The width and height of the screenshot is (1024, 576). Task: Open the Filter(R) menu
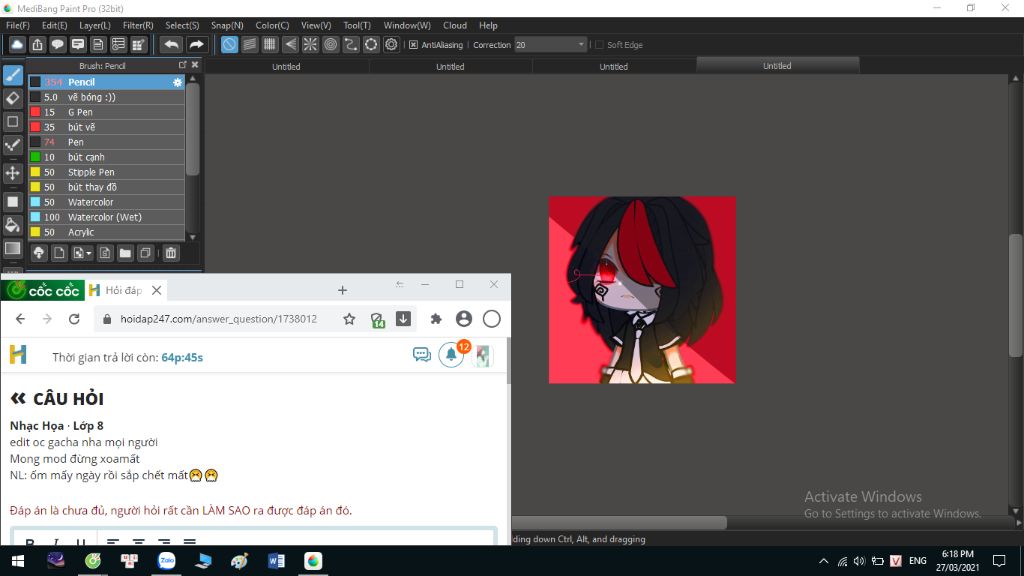(x=138, y=25)
